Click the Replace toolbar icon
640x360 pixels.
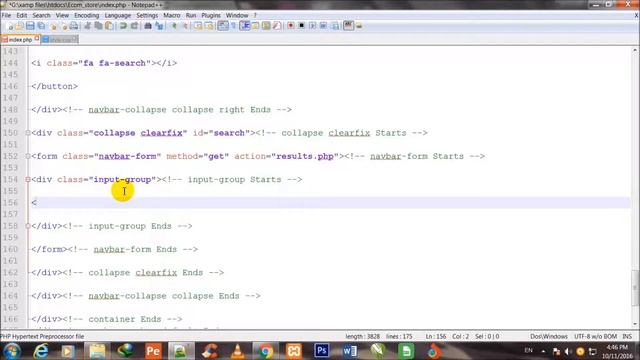159,26
